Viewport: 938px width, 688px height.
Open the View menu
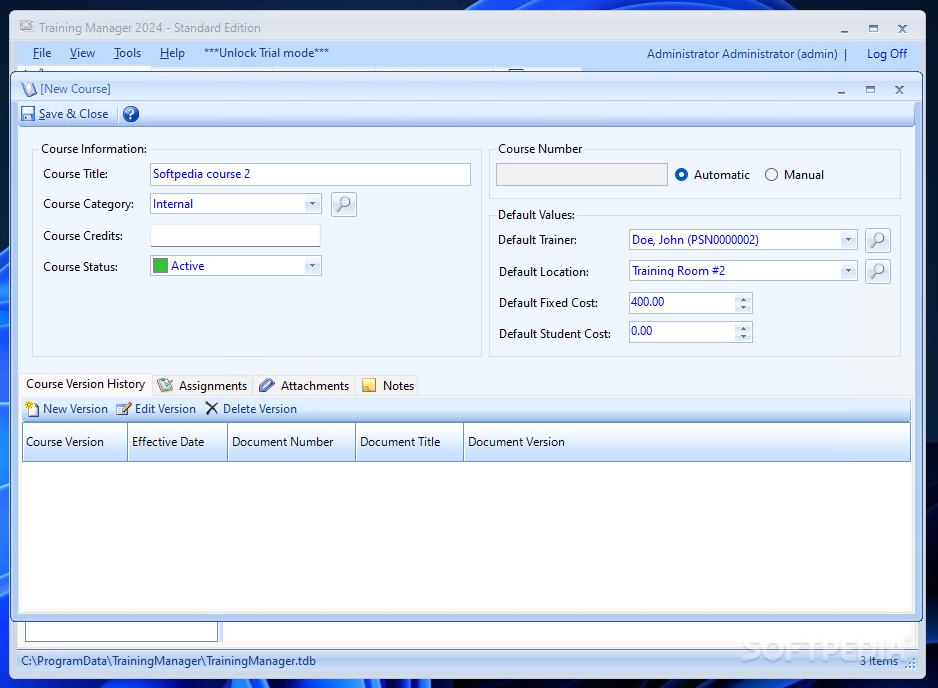(x=83, y=53)
